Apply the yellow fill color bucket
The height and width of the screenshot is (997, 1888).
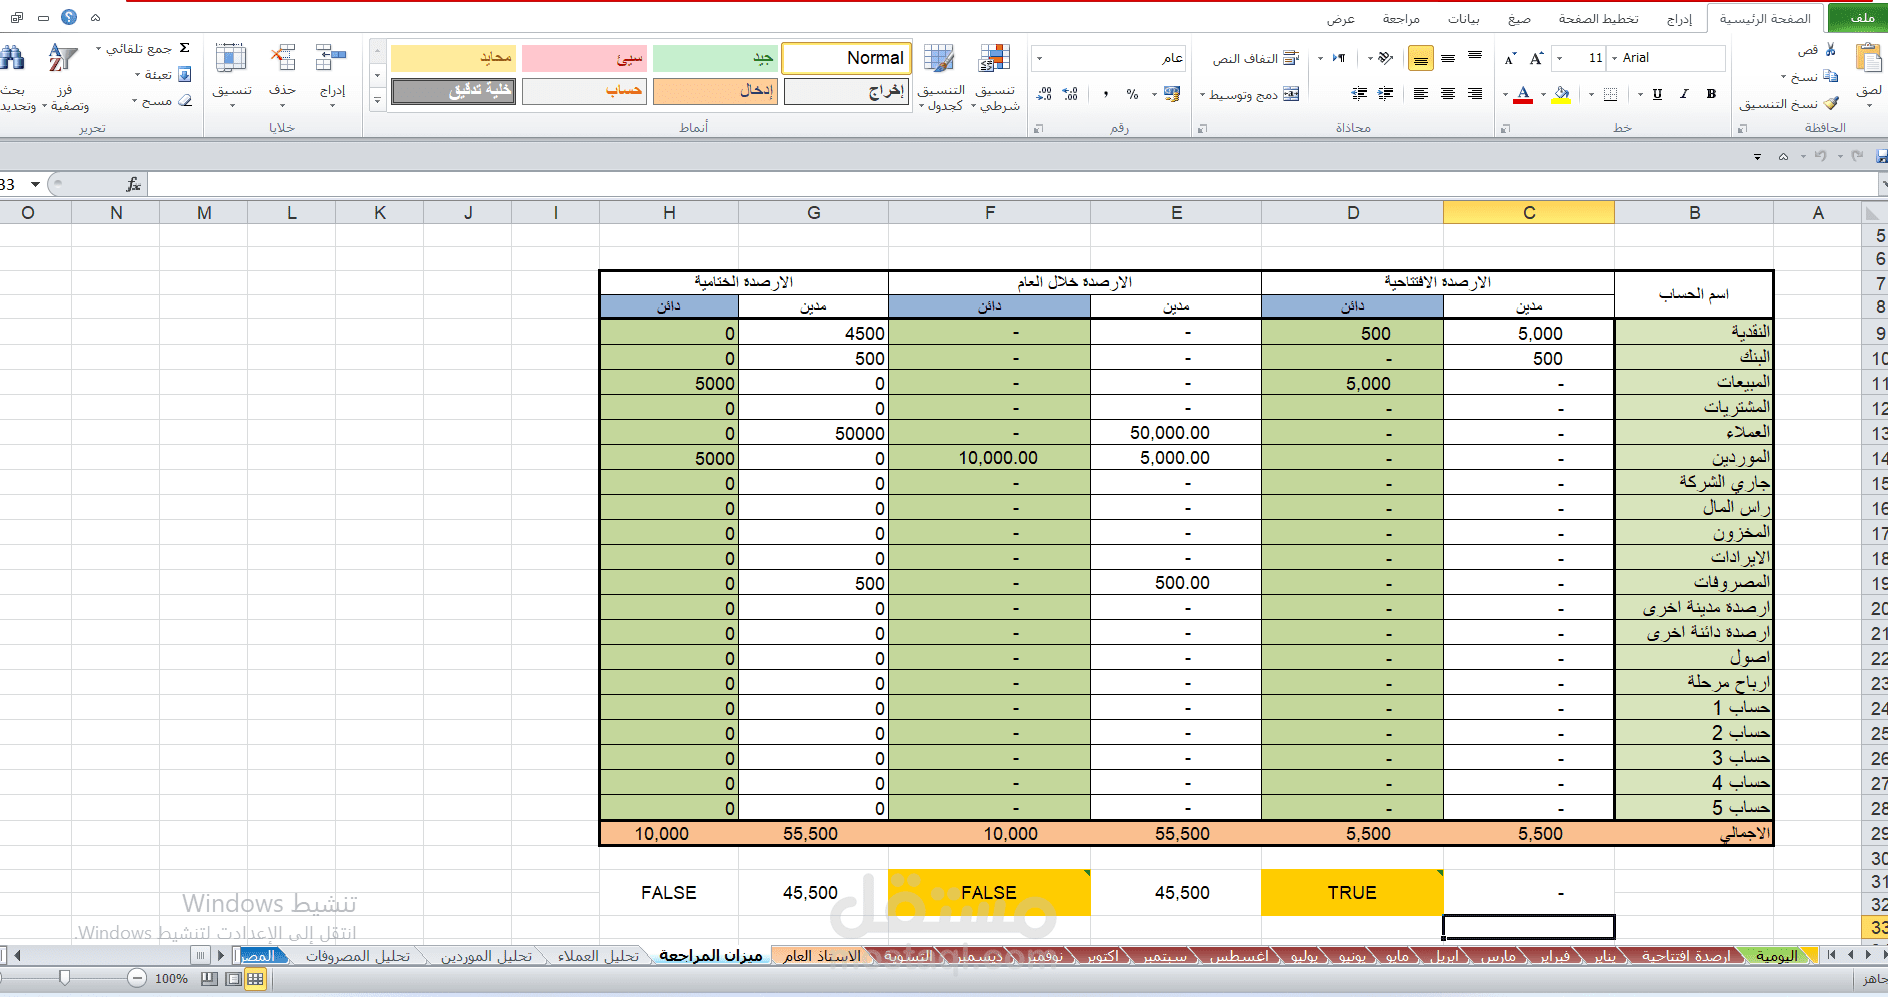pos(1562,94)
